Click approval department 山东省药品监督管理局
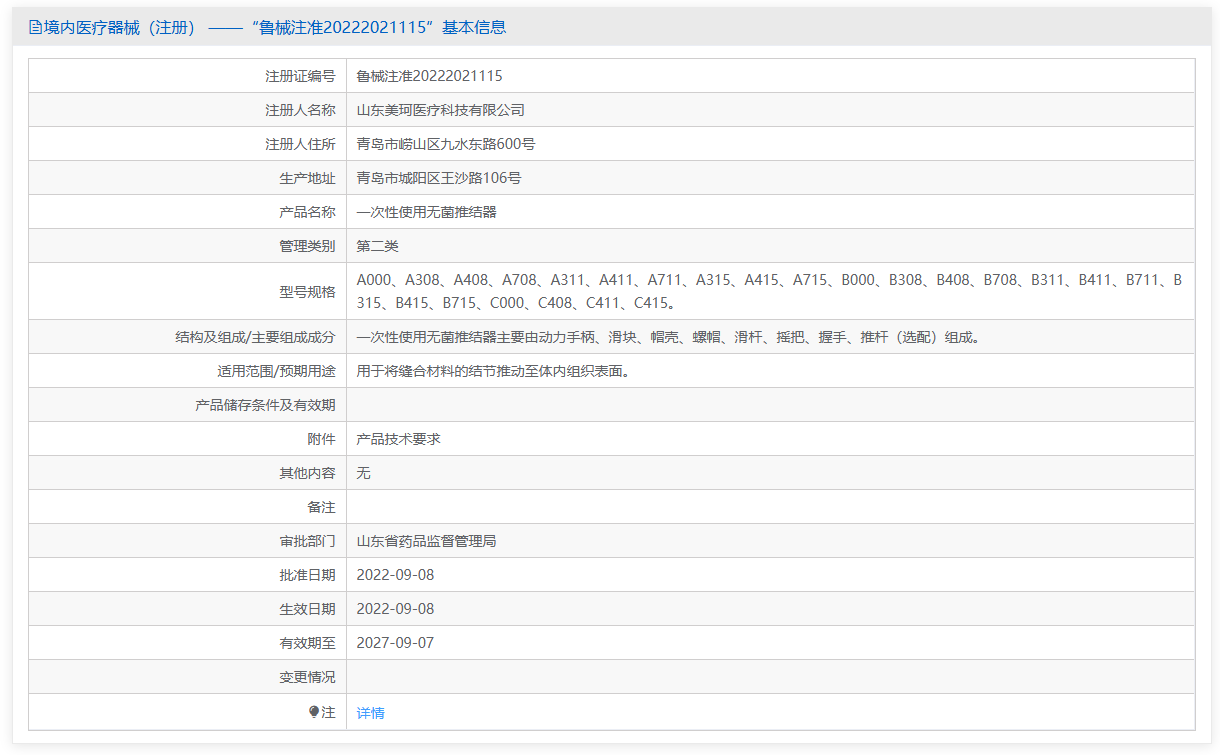The height and width of the screenshot is (755, 1220). click(x=426, y=541)
